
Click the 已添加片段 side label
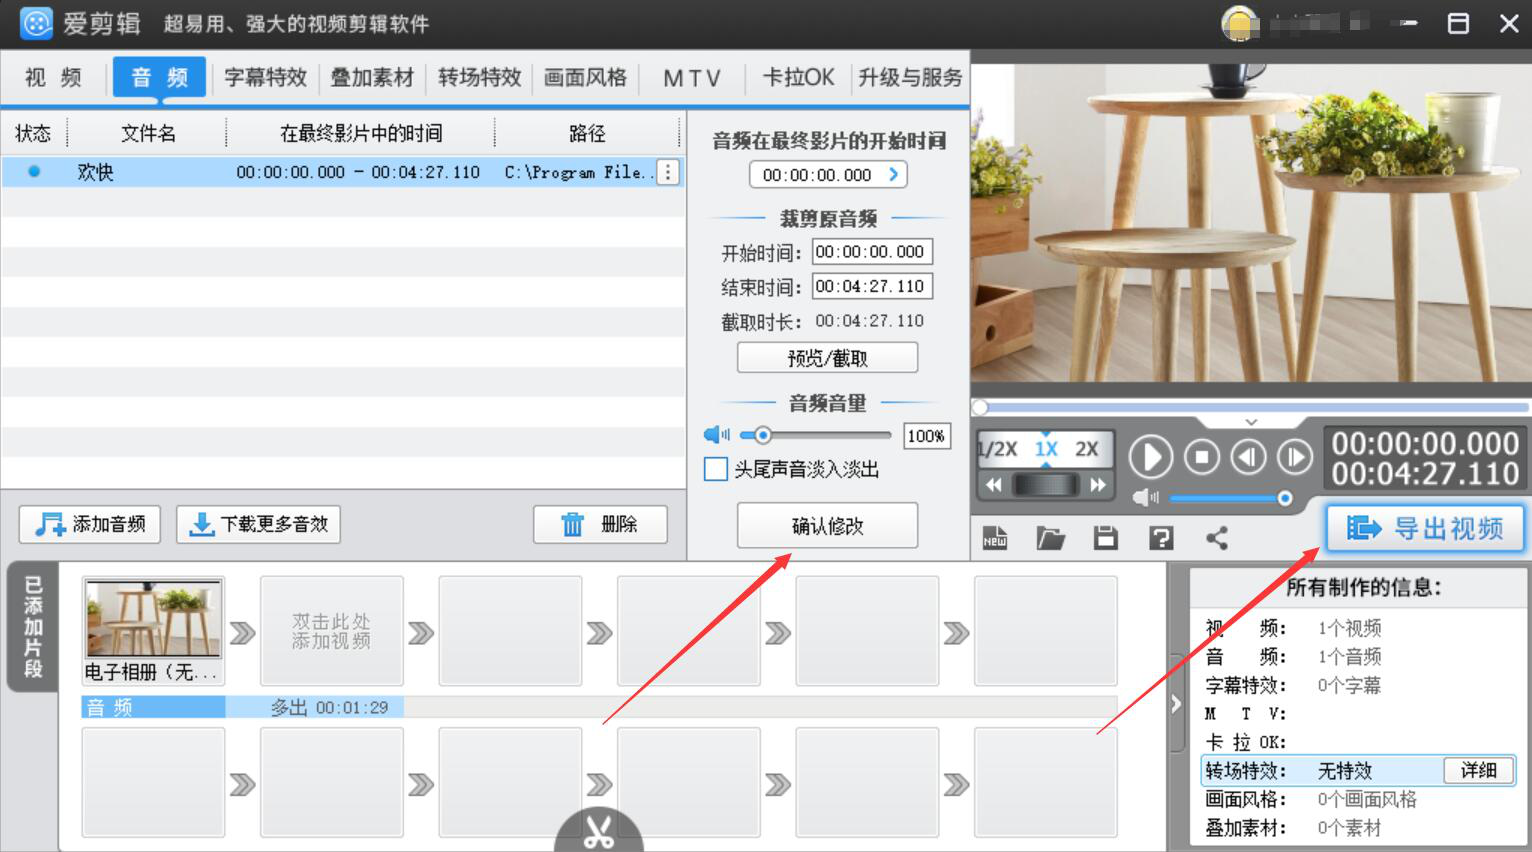(x=33, y=627)
